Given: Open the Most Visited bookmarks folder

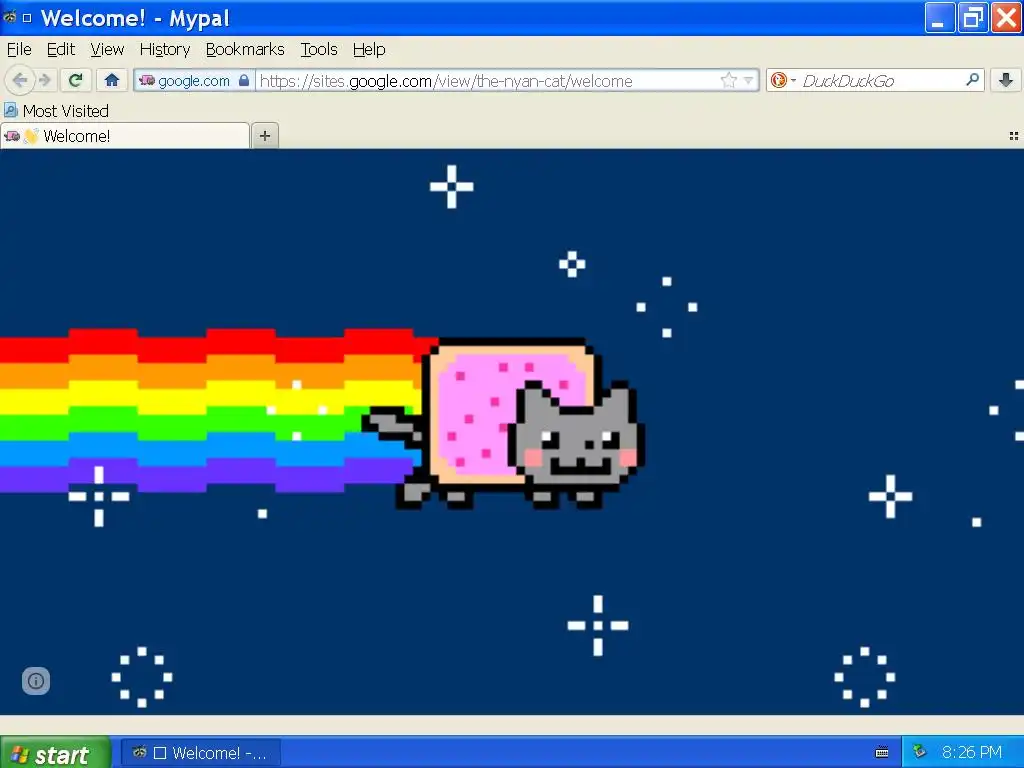Looking at the screenshot, I should tap(56, 111).
